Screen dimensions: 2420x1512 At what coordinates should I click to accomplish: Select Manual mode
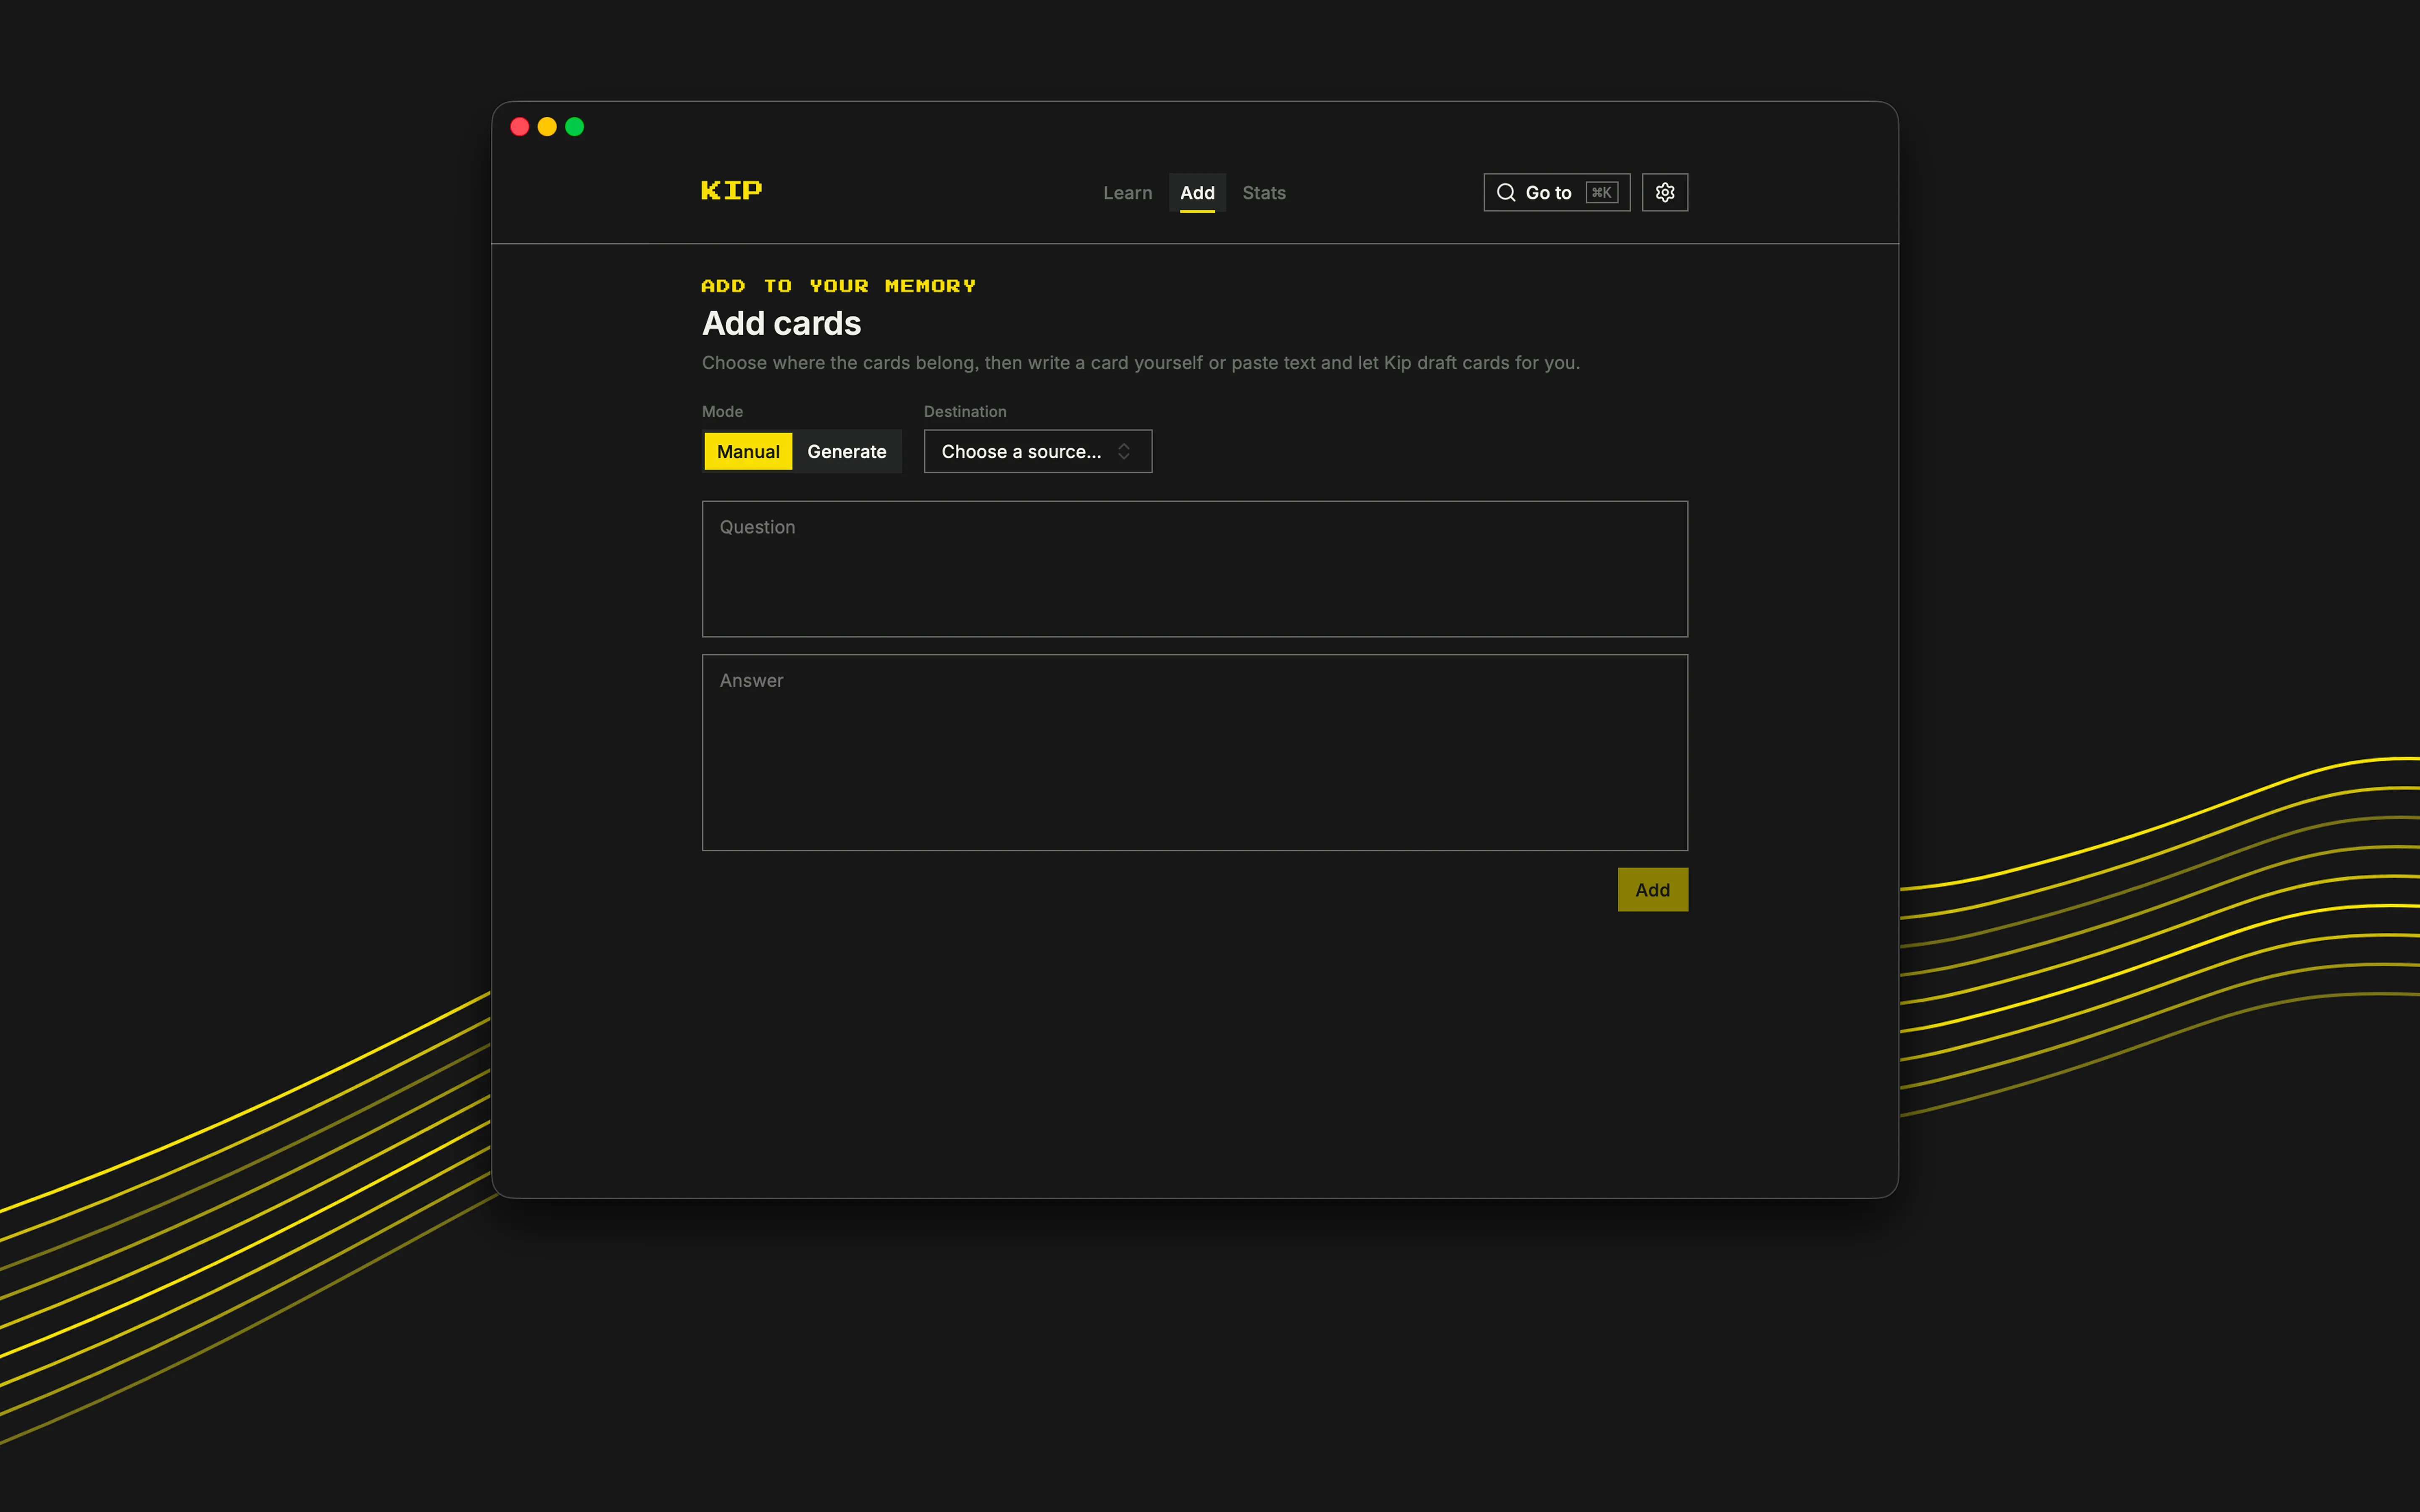point(748,451)
